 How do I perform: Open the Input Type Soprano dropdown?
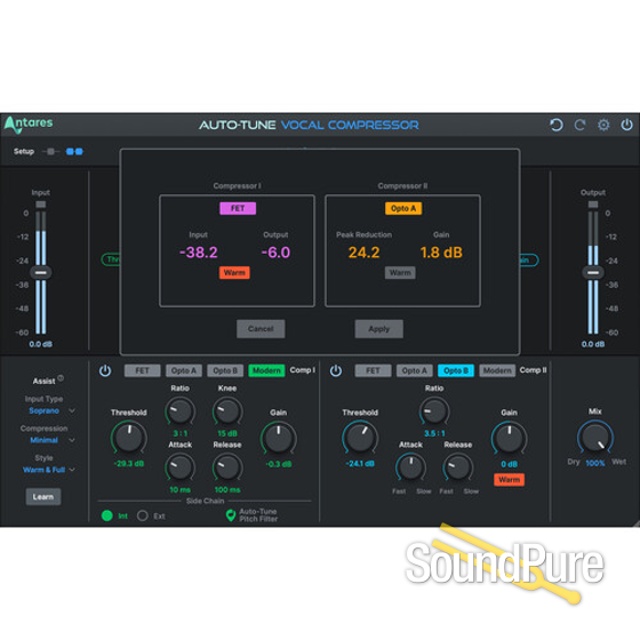click(51, 411)
